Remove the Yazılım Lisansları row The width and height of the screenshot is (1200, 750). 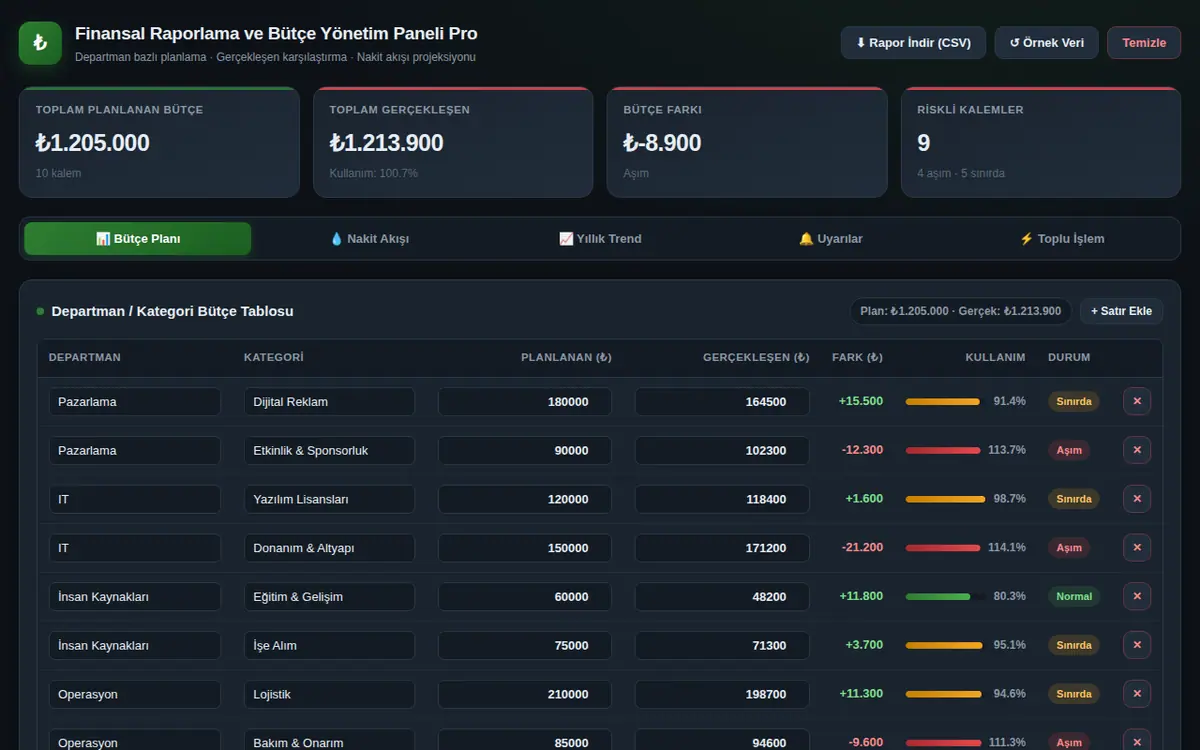1137,499
